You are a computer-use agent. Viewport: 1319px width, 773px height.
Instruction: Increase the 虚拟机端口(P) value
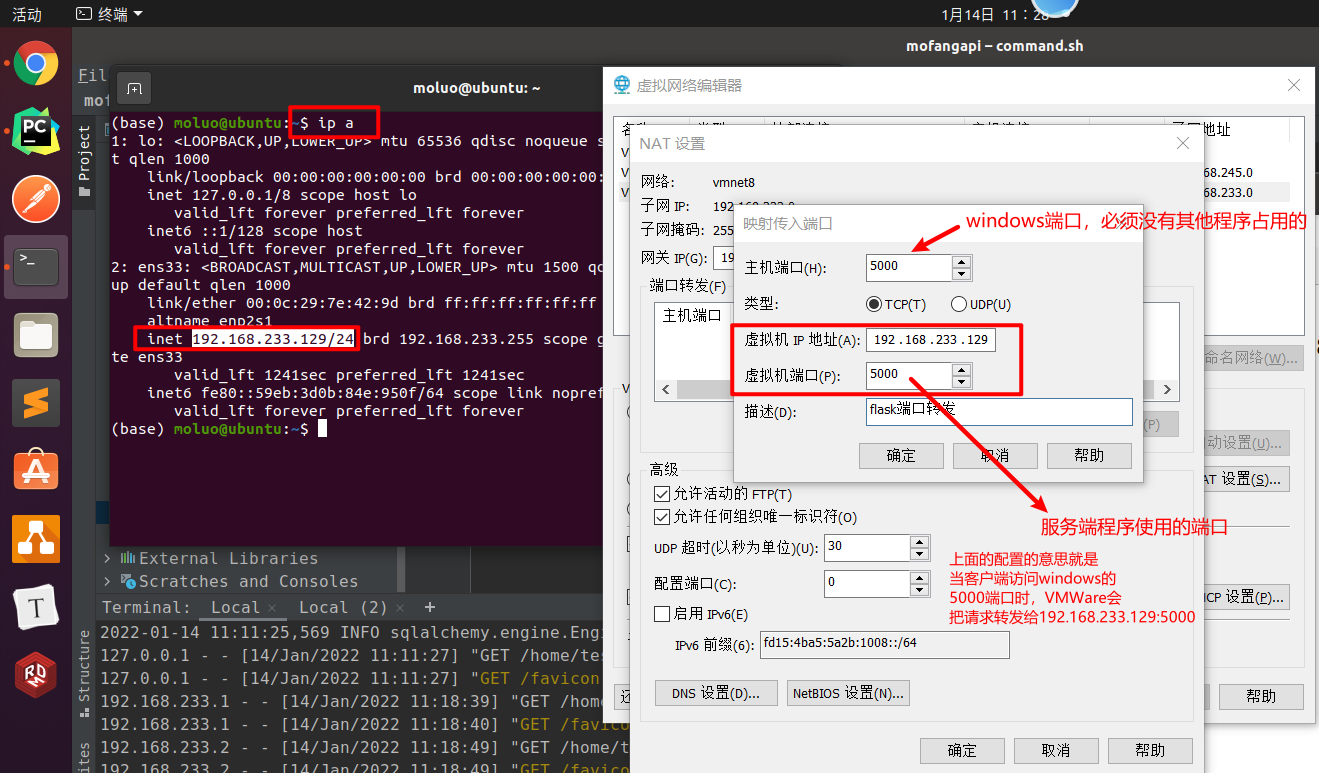[961, 370]
